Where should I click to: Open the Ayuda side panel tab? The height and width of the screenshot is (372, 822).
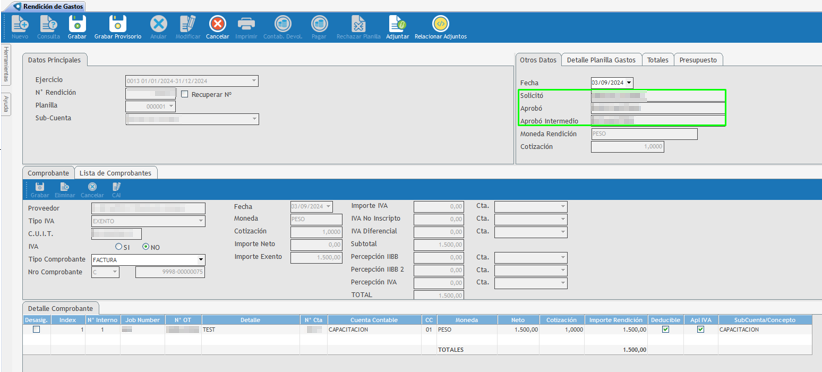[5, 103]
